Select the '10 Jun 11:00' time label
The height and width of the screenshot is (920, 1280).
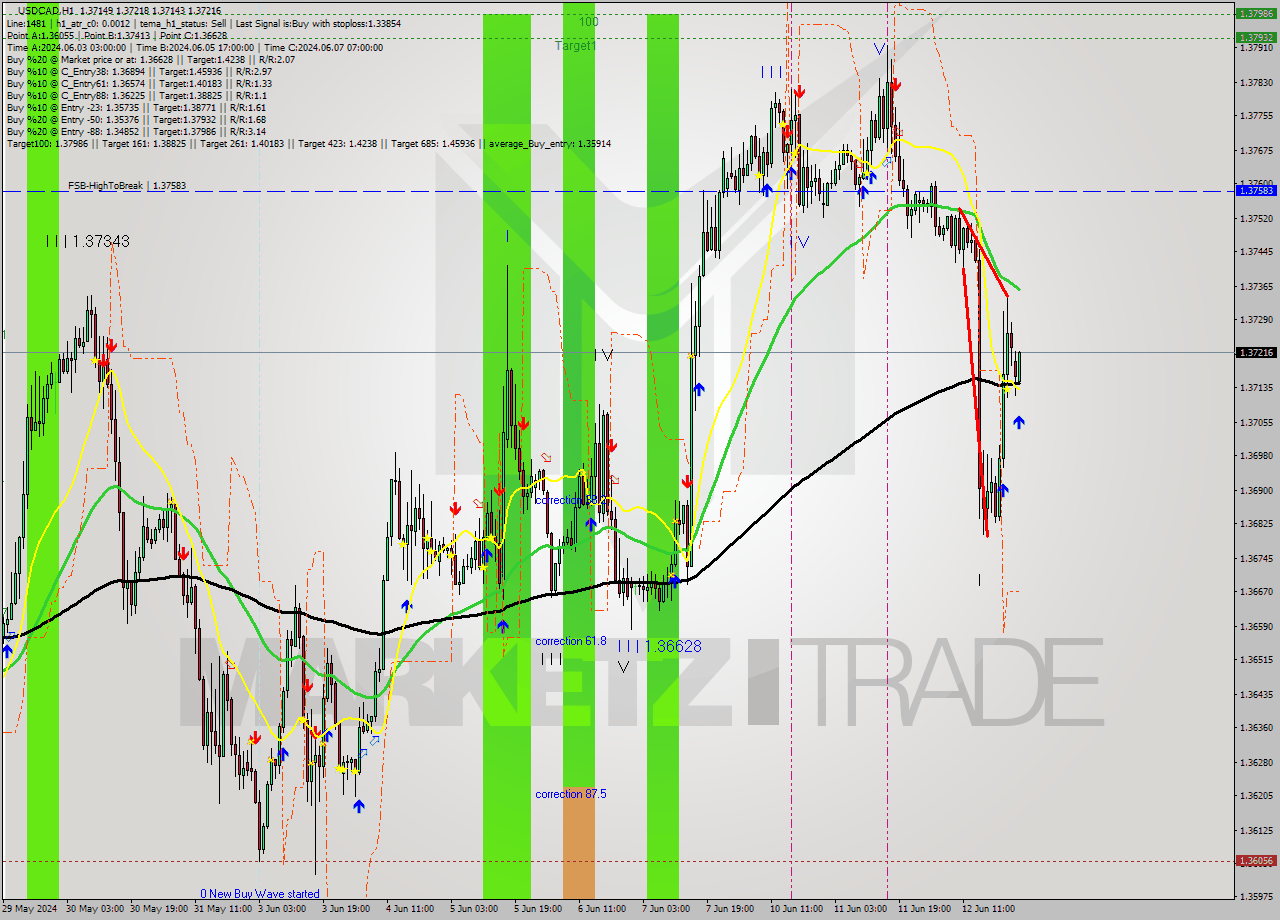point(797,909)
